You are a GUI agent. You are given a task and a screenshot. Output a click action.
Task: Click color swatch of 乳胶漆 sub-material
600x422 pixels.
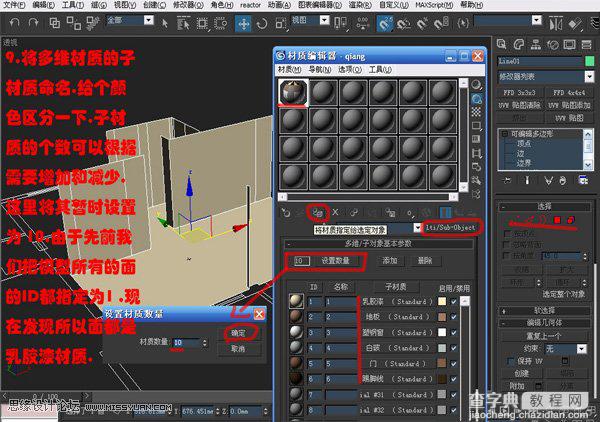[442, 301]
